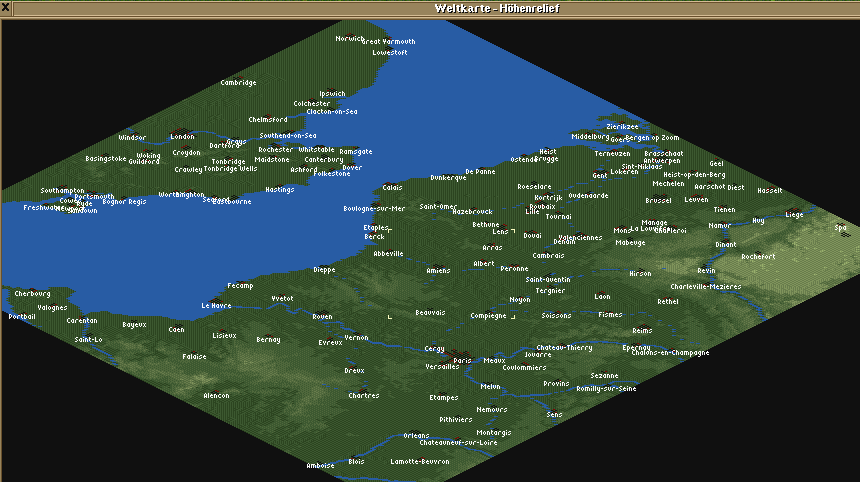Center the view on Le Havre

pyautogui.click(x=216, y=306)
